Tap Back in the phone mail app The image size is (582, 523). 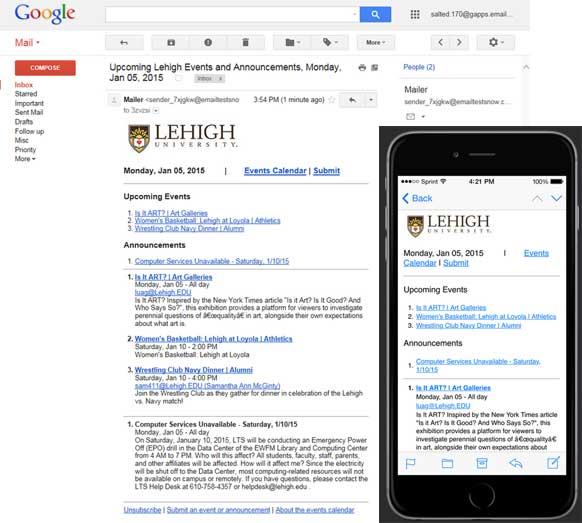[417, 198]
